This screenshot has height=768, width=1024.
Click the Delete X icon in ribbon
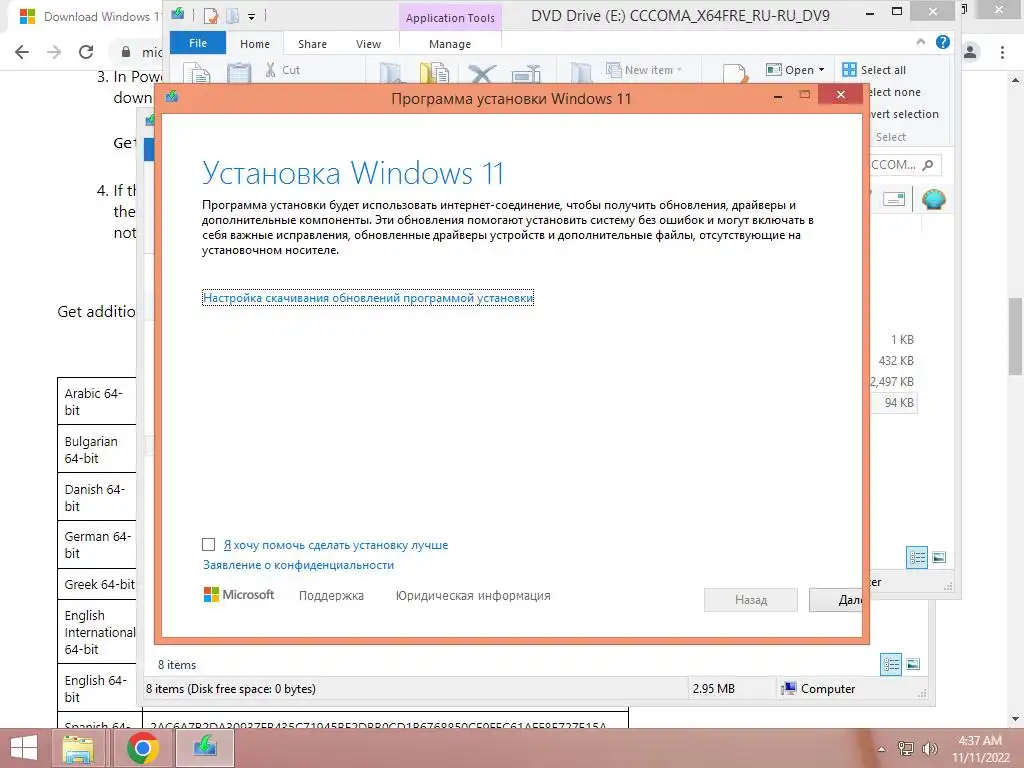point(482,73)
